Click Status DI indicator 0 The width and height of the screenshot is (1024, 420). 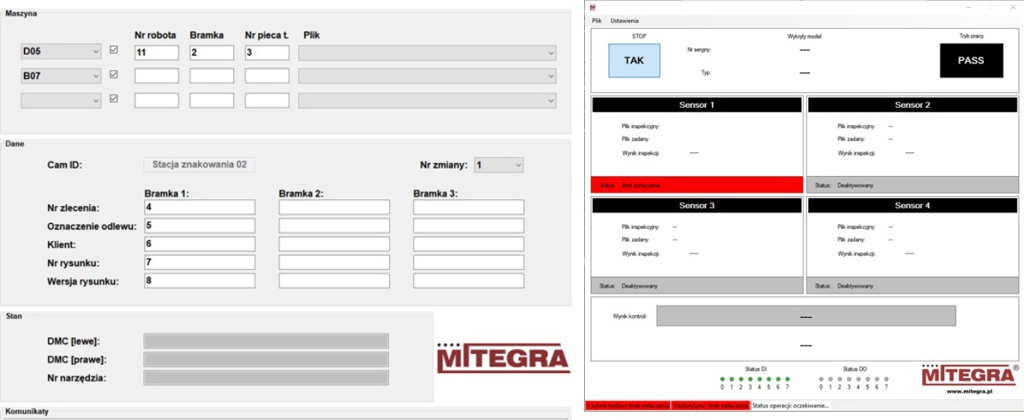722,379
